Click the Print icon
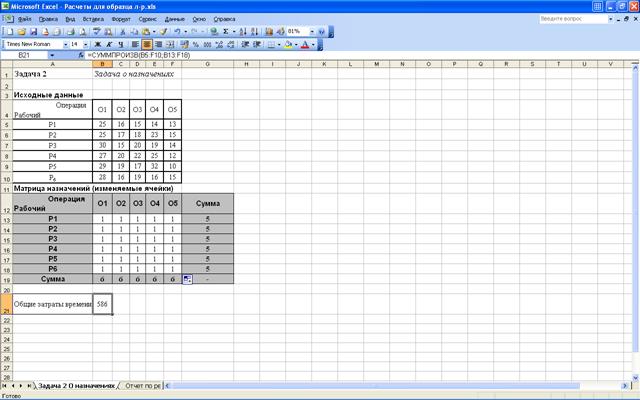Screen dimensions: 640x400 pyautogui.click(x=71, y=31)
